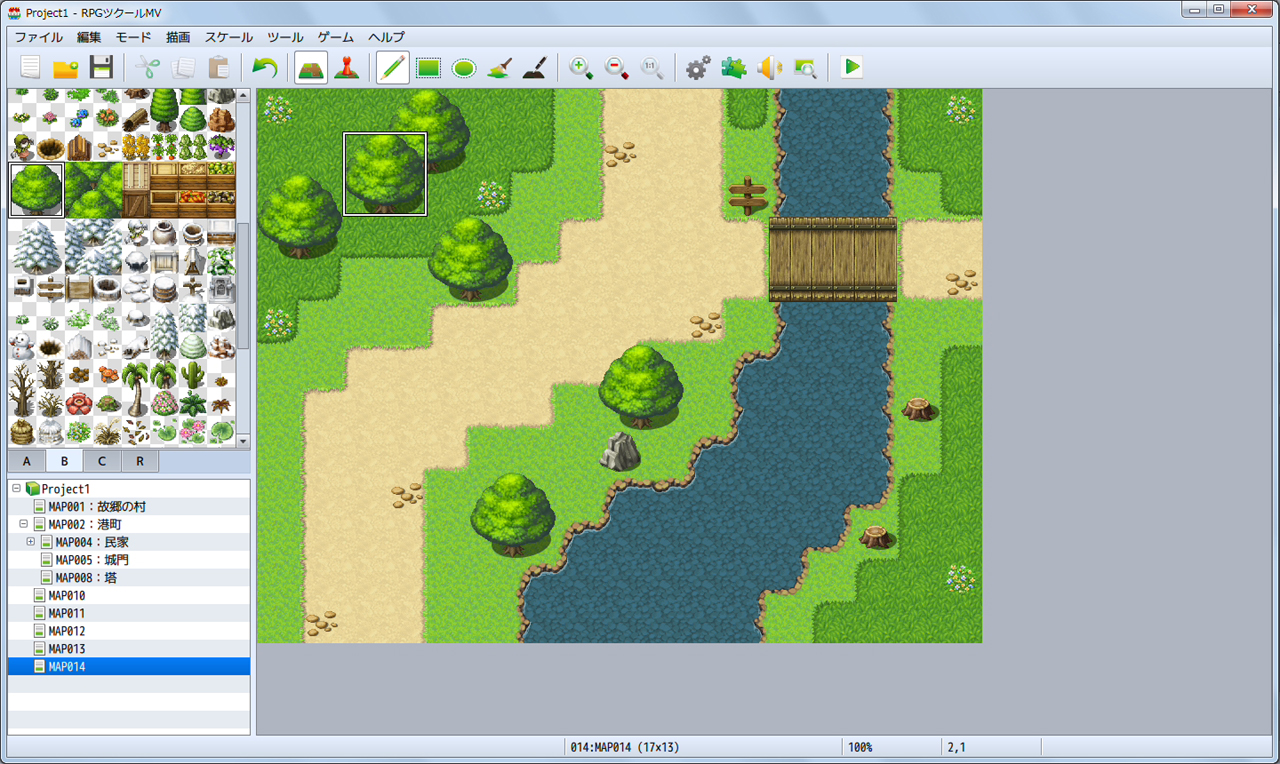
Task: Select the Shadow Pen tool
Action: click(x=534, y=67)
